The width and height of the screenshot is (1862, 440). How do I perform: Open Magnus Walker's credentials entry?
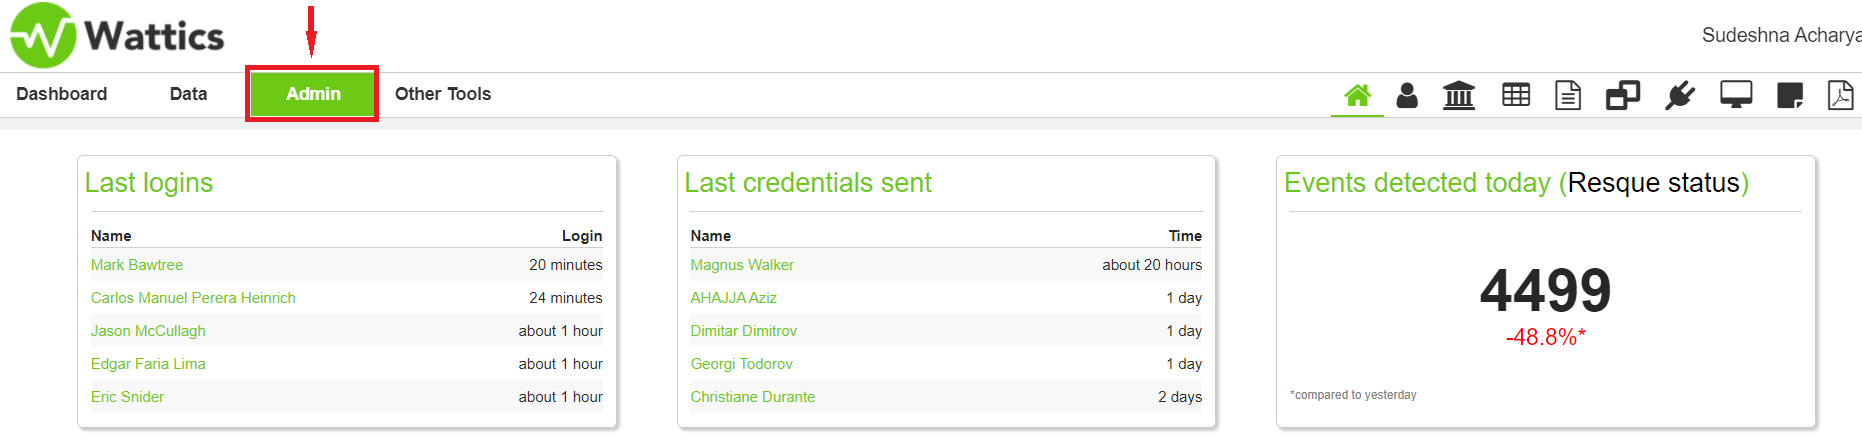tap(742, 265)
